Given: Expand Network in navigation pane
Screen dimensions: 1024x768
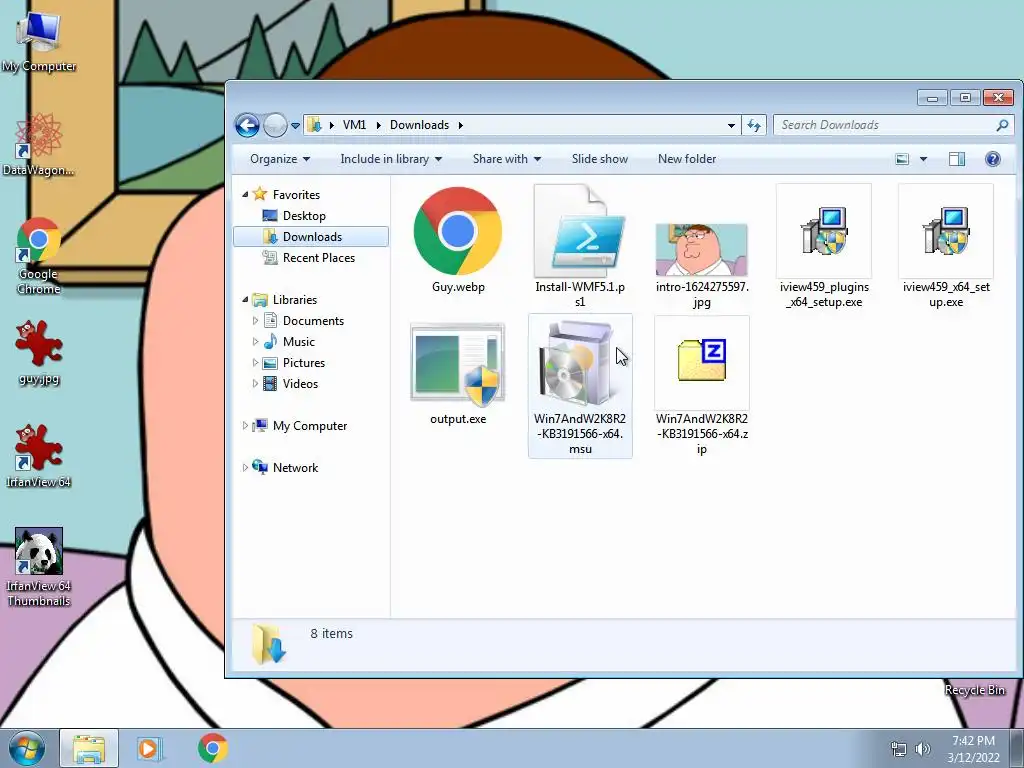Looking at the screenshot, I should point(245,468).
